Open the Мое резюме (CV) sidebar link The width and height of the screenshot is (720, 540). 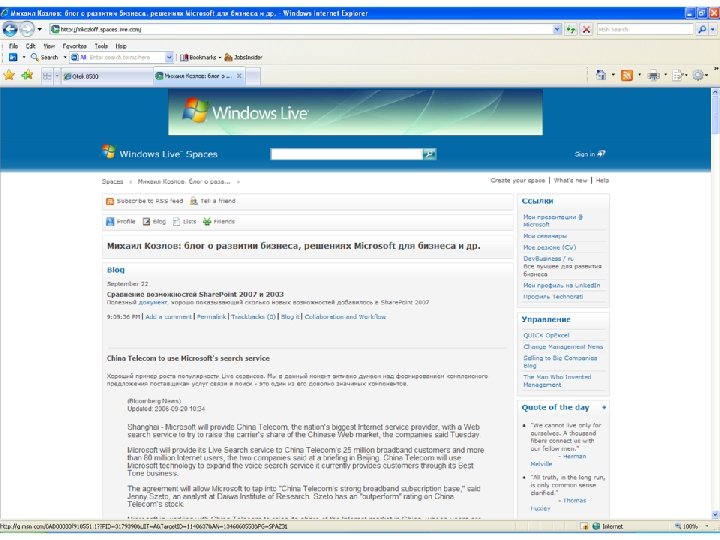(x=550, y=248)
